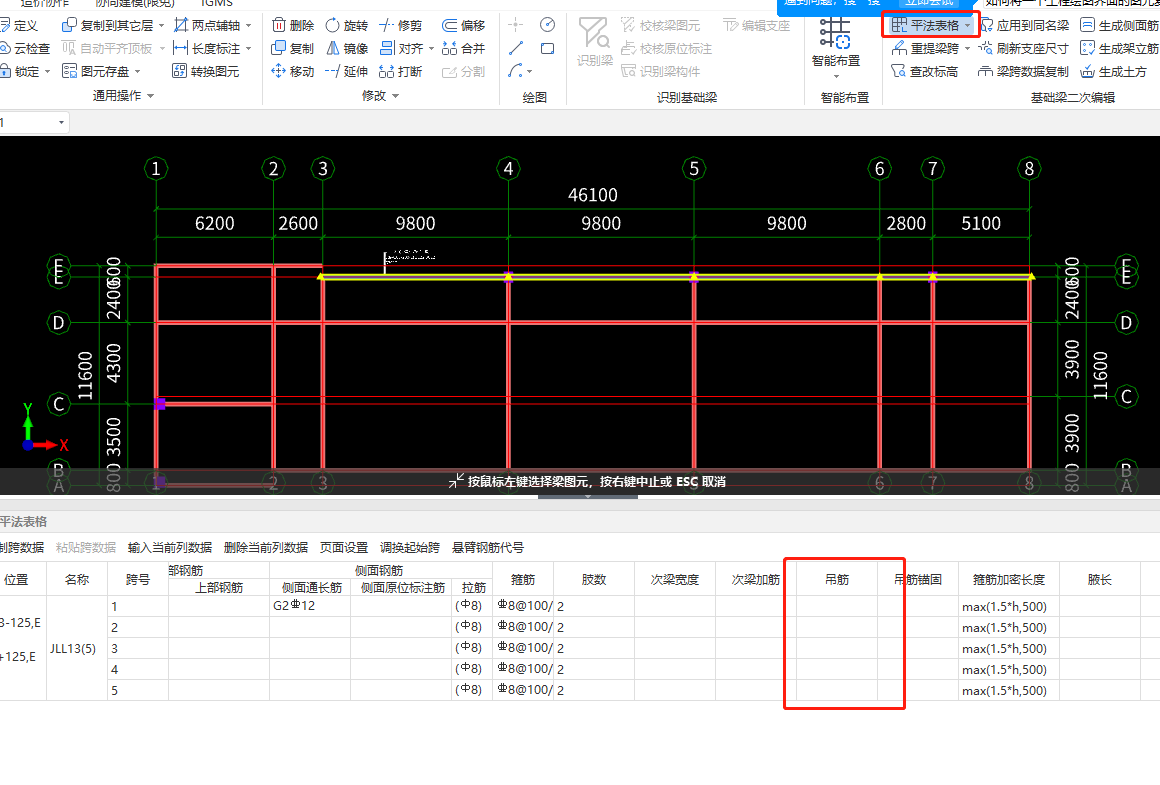
Task: Click the 转换图元 tool
Action: coord(206,71)
